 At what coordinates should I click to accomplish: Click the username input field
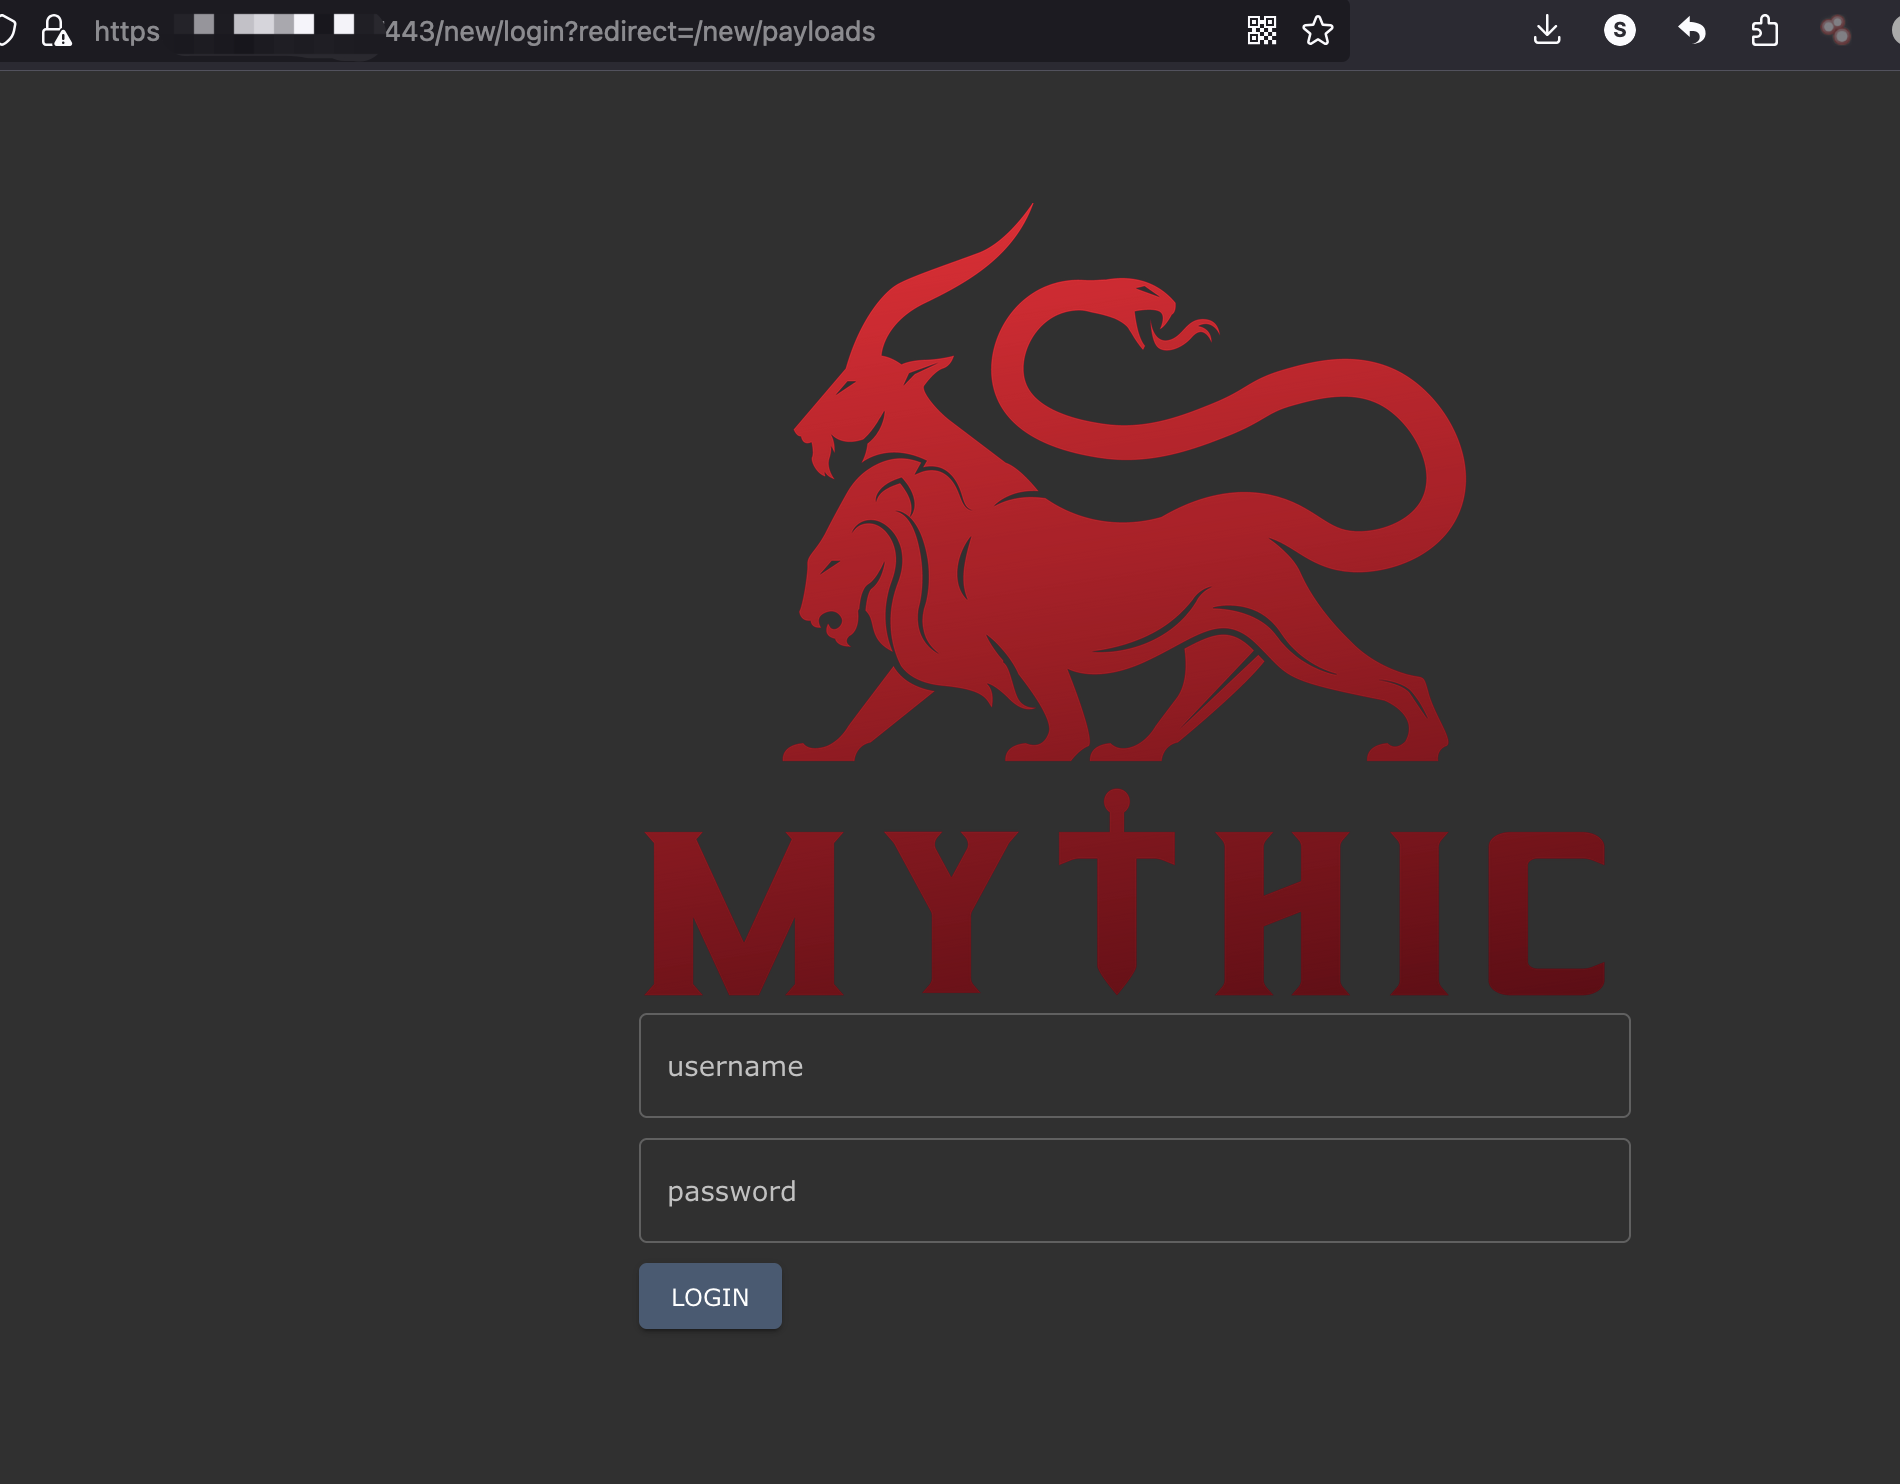coord(1134,1066)
